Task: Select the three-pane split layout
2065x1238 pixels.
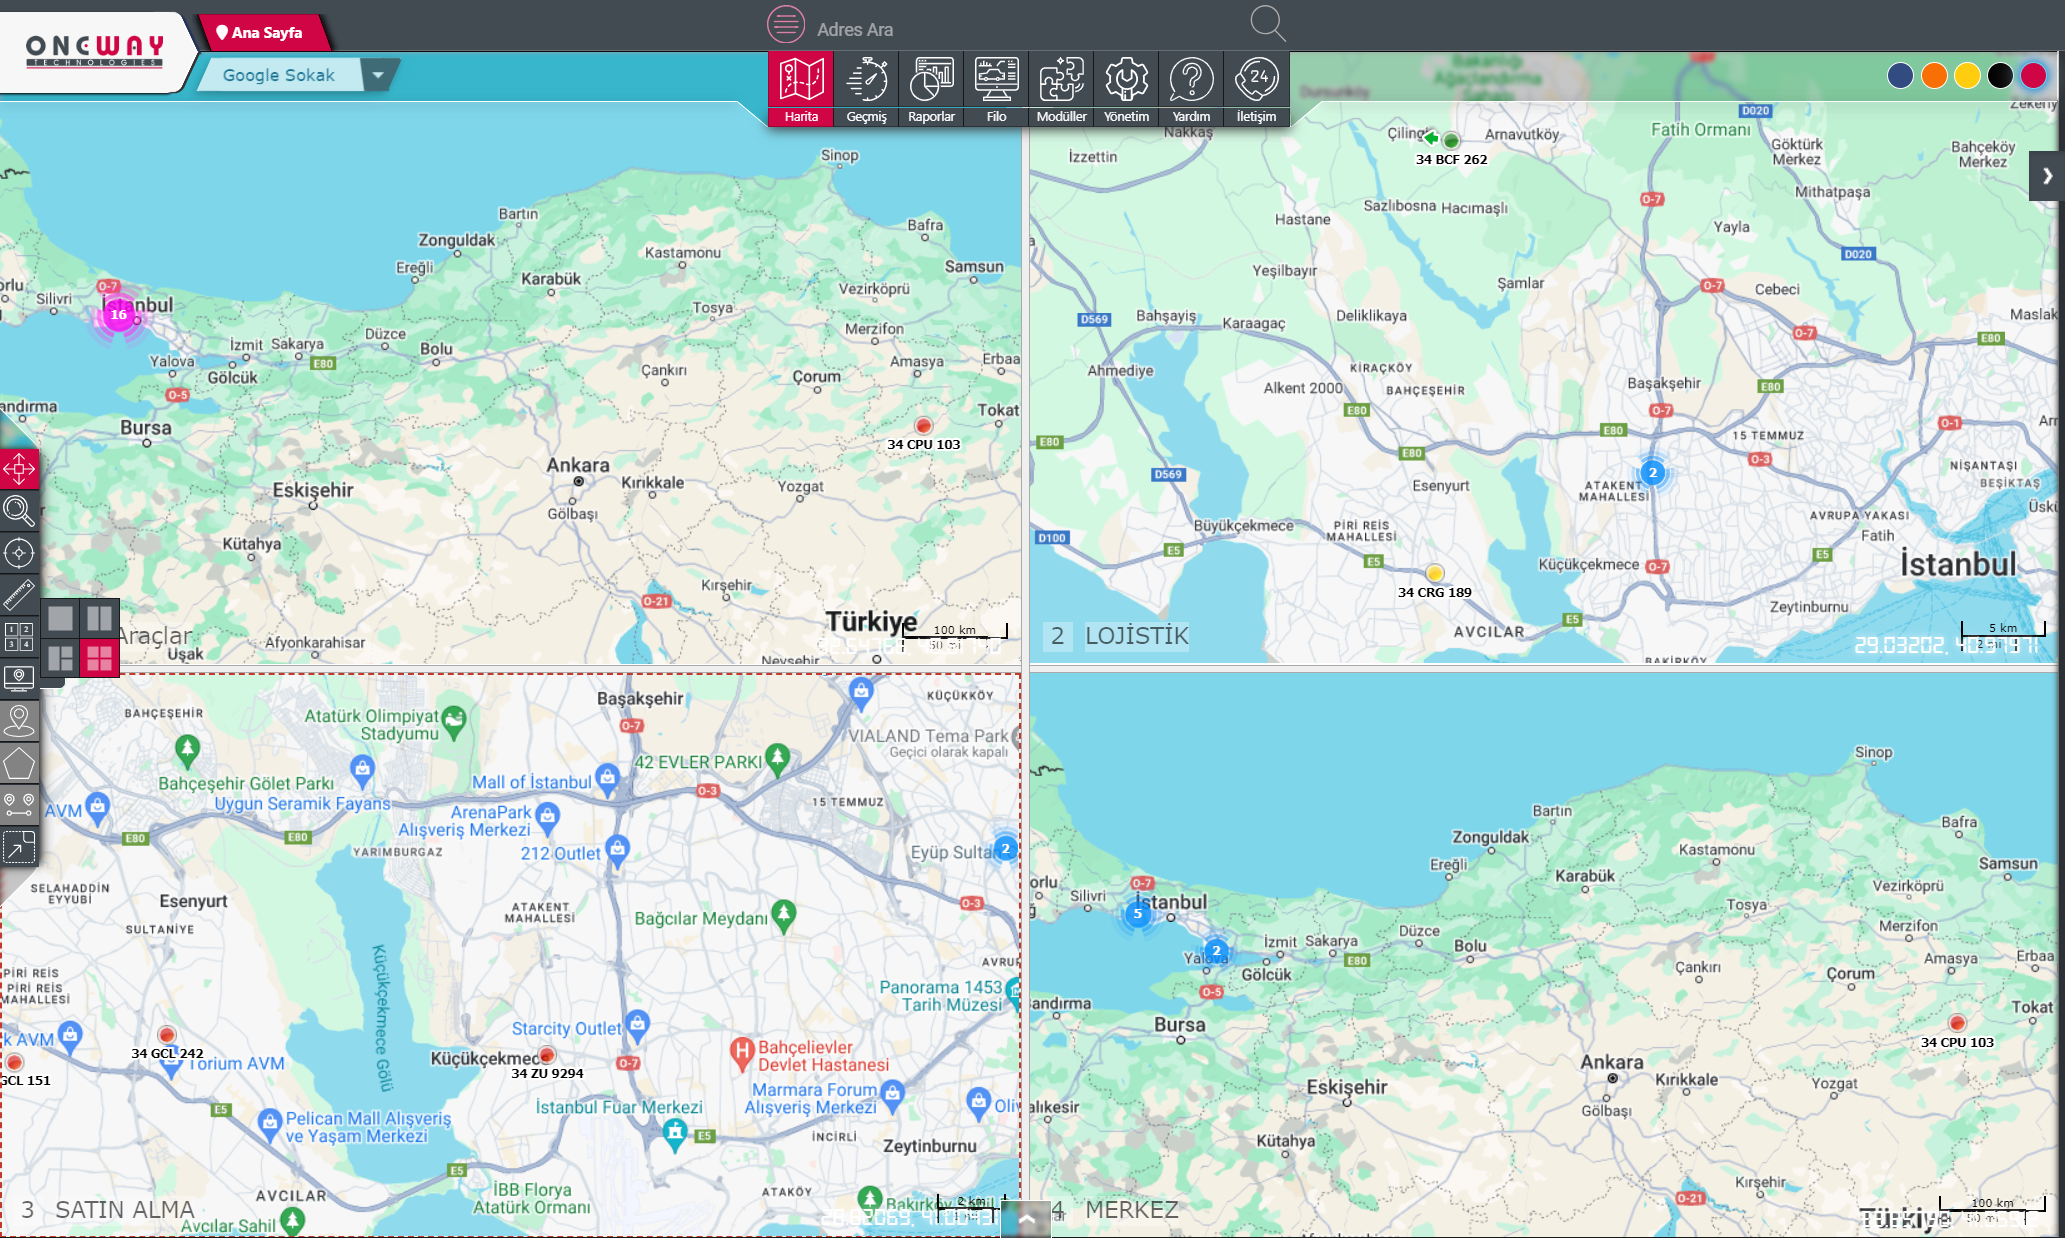Action: coord(61,657)
